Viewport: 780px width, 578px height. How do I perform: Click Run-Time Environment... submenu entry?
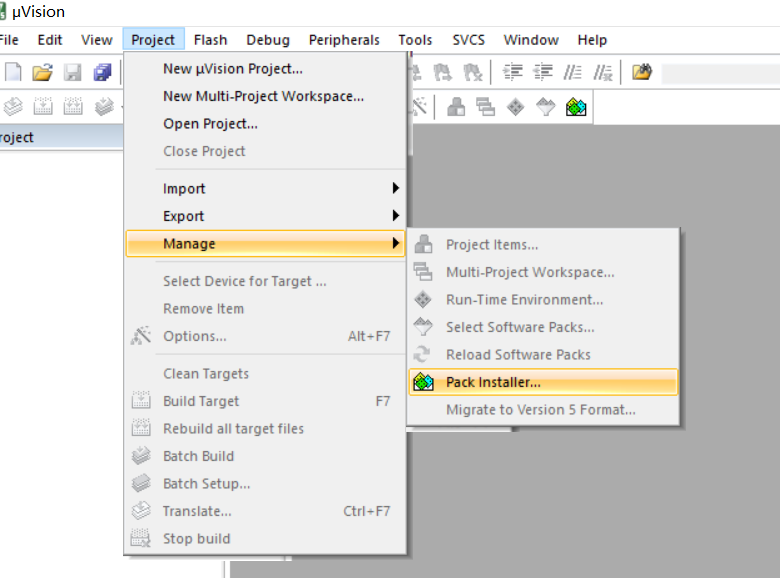click(x=543, y=299)
